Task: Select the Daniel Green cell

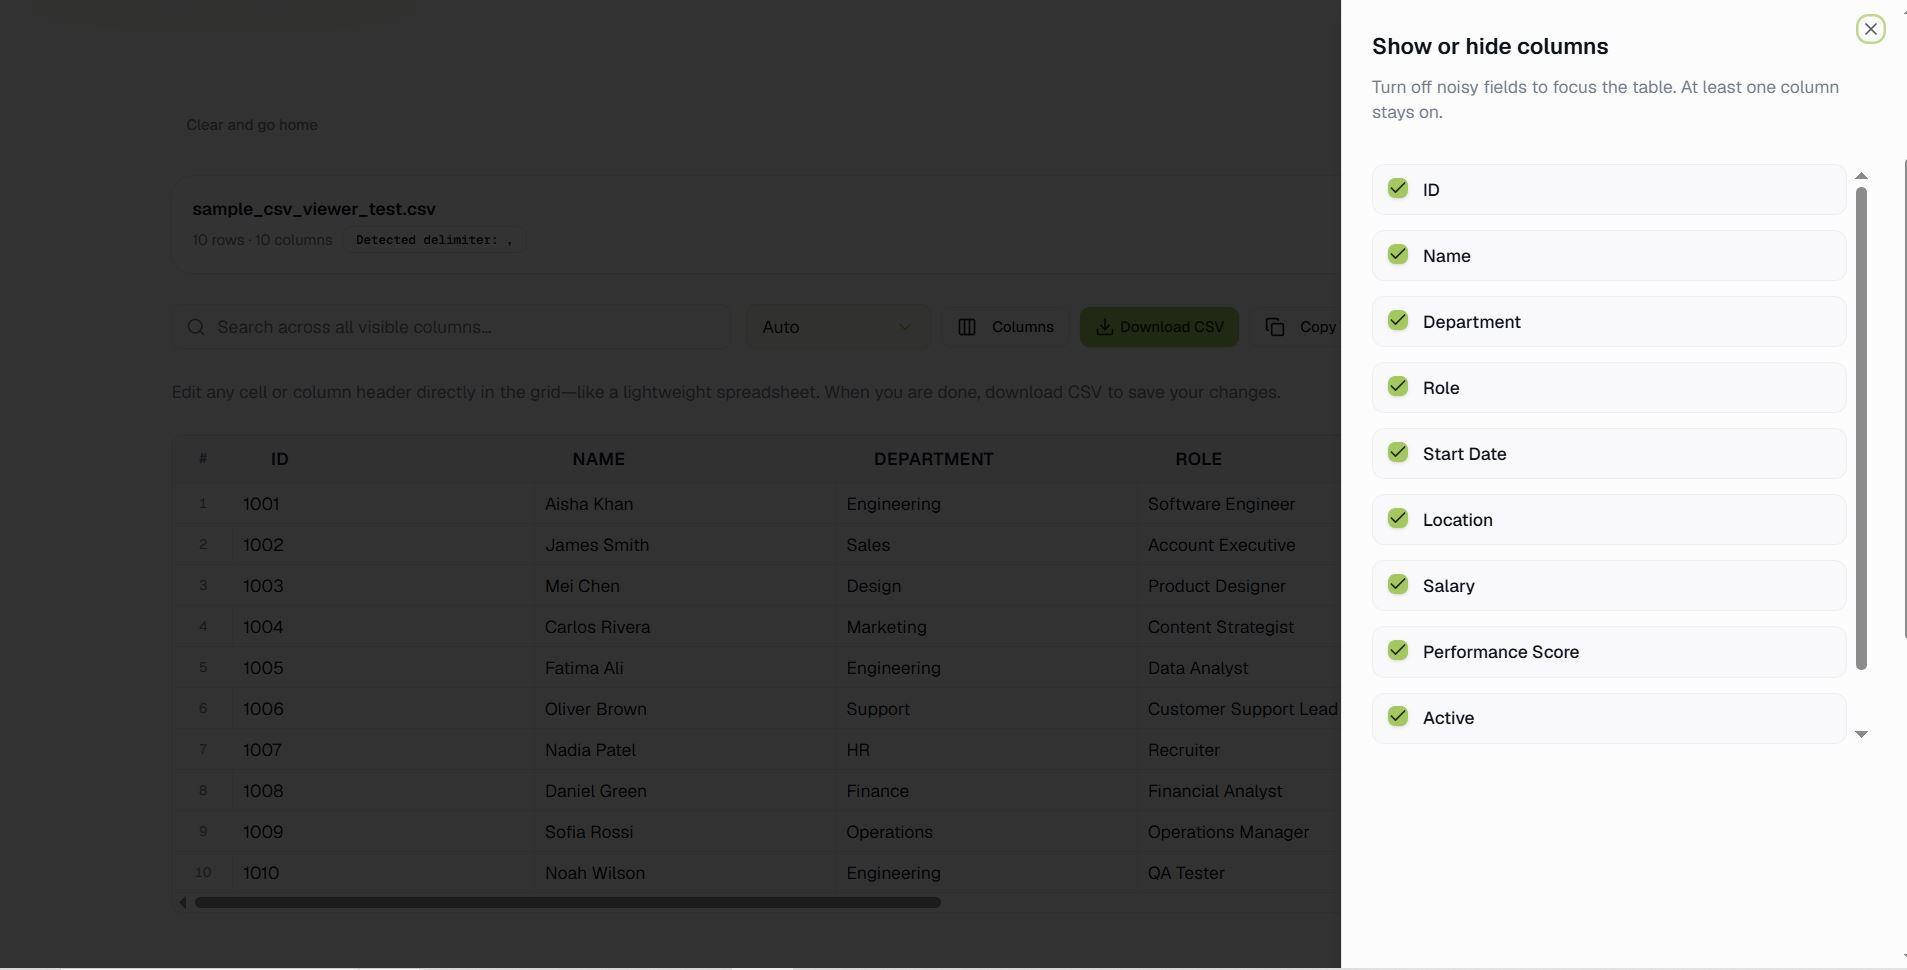Action: pyautogui.click(x=685, y=791)
